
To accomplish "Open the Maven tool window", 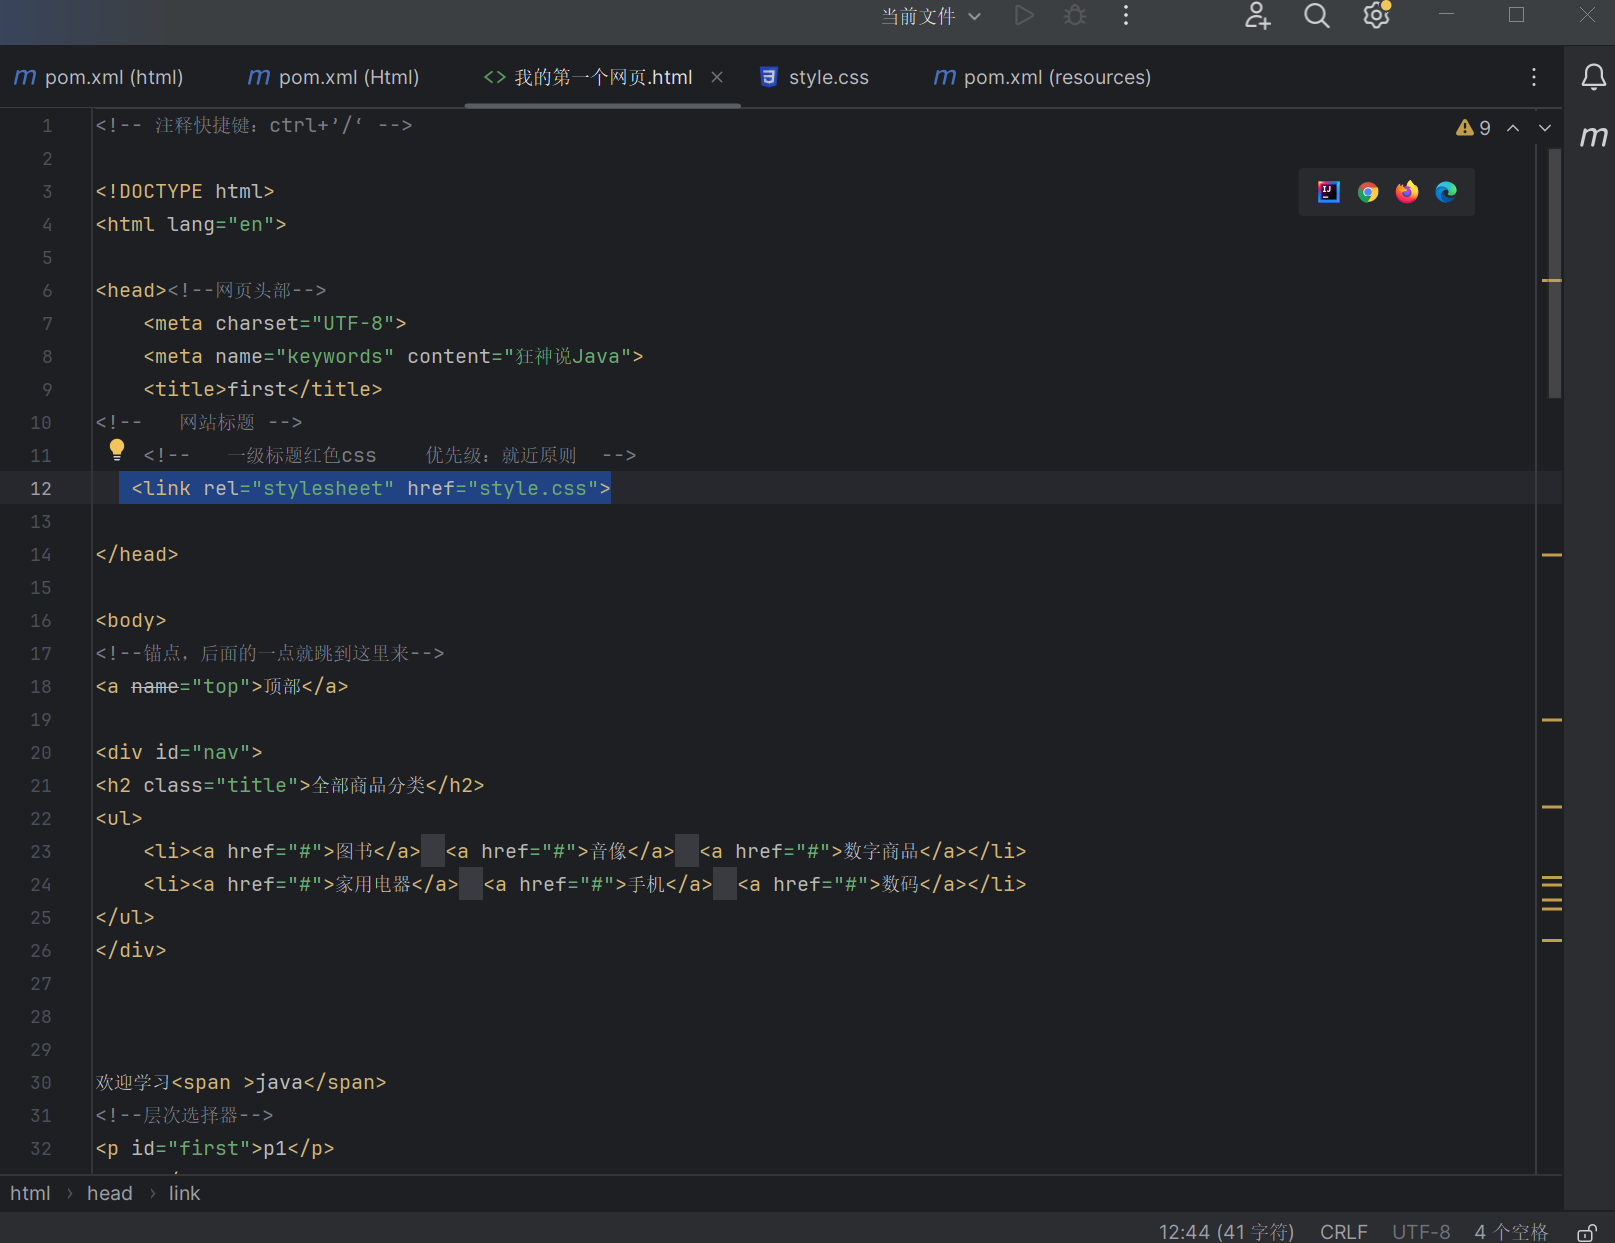I will click(1593, 136).
